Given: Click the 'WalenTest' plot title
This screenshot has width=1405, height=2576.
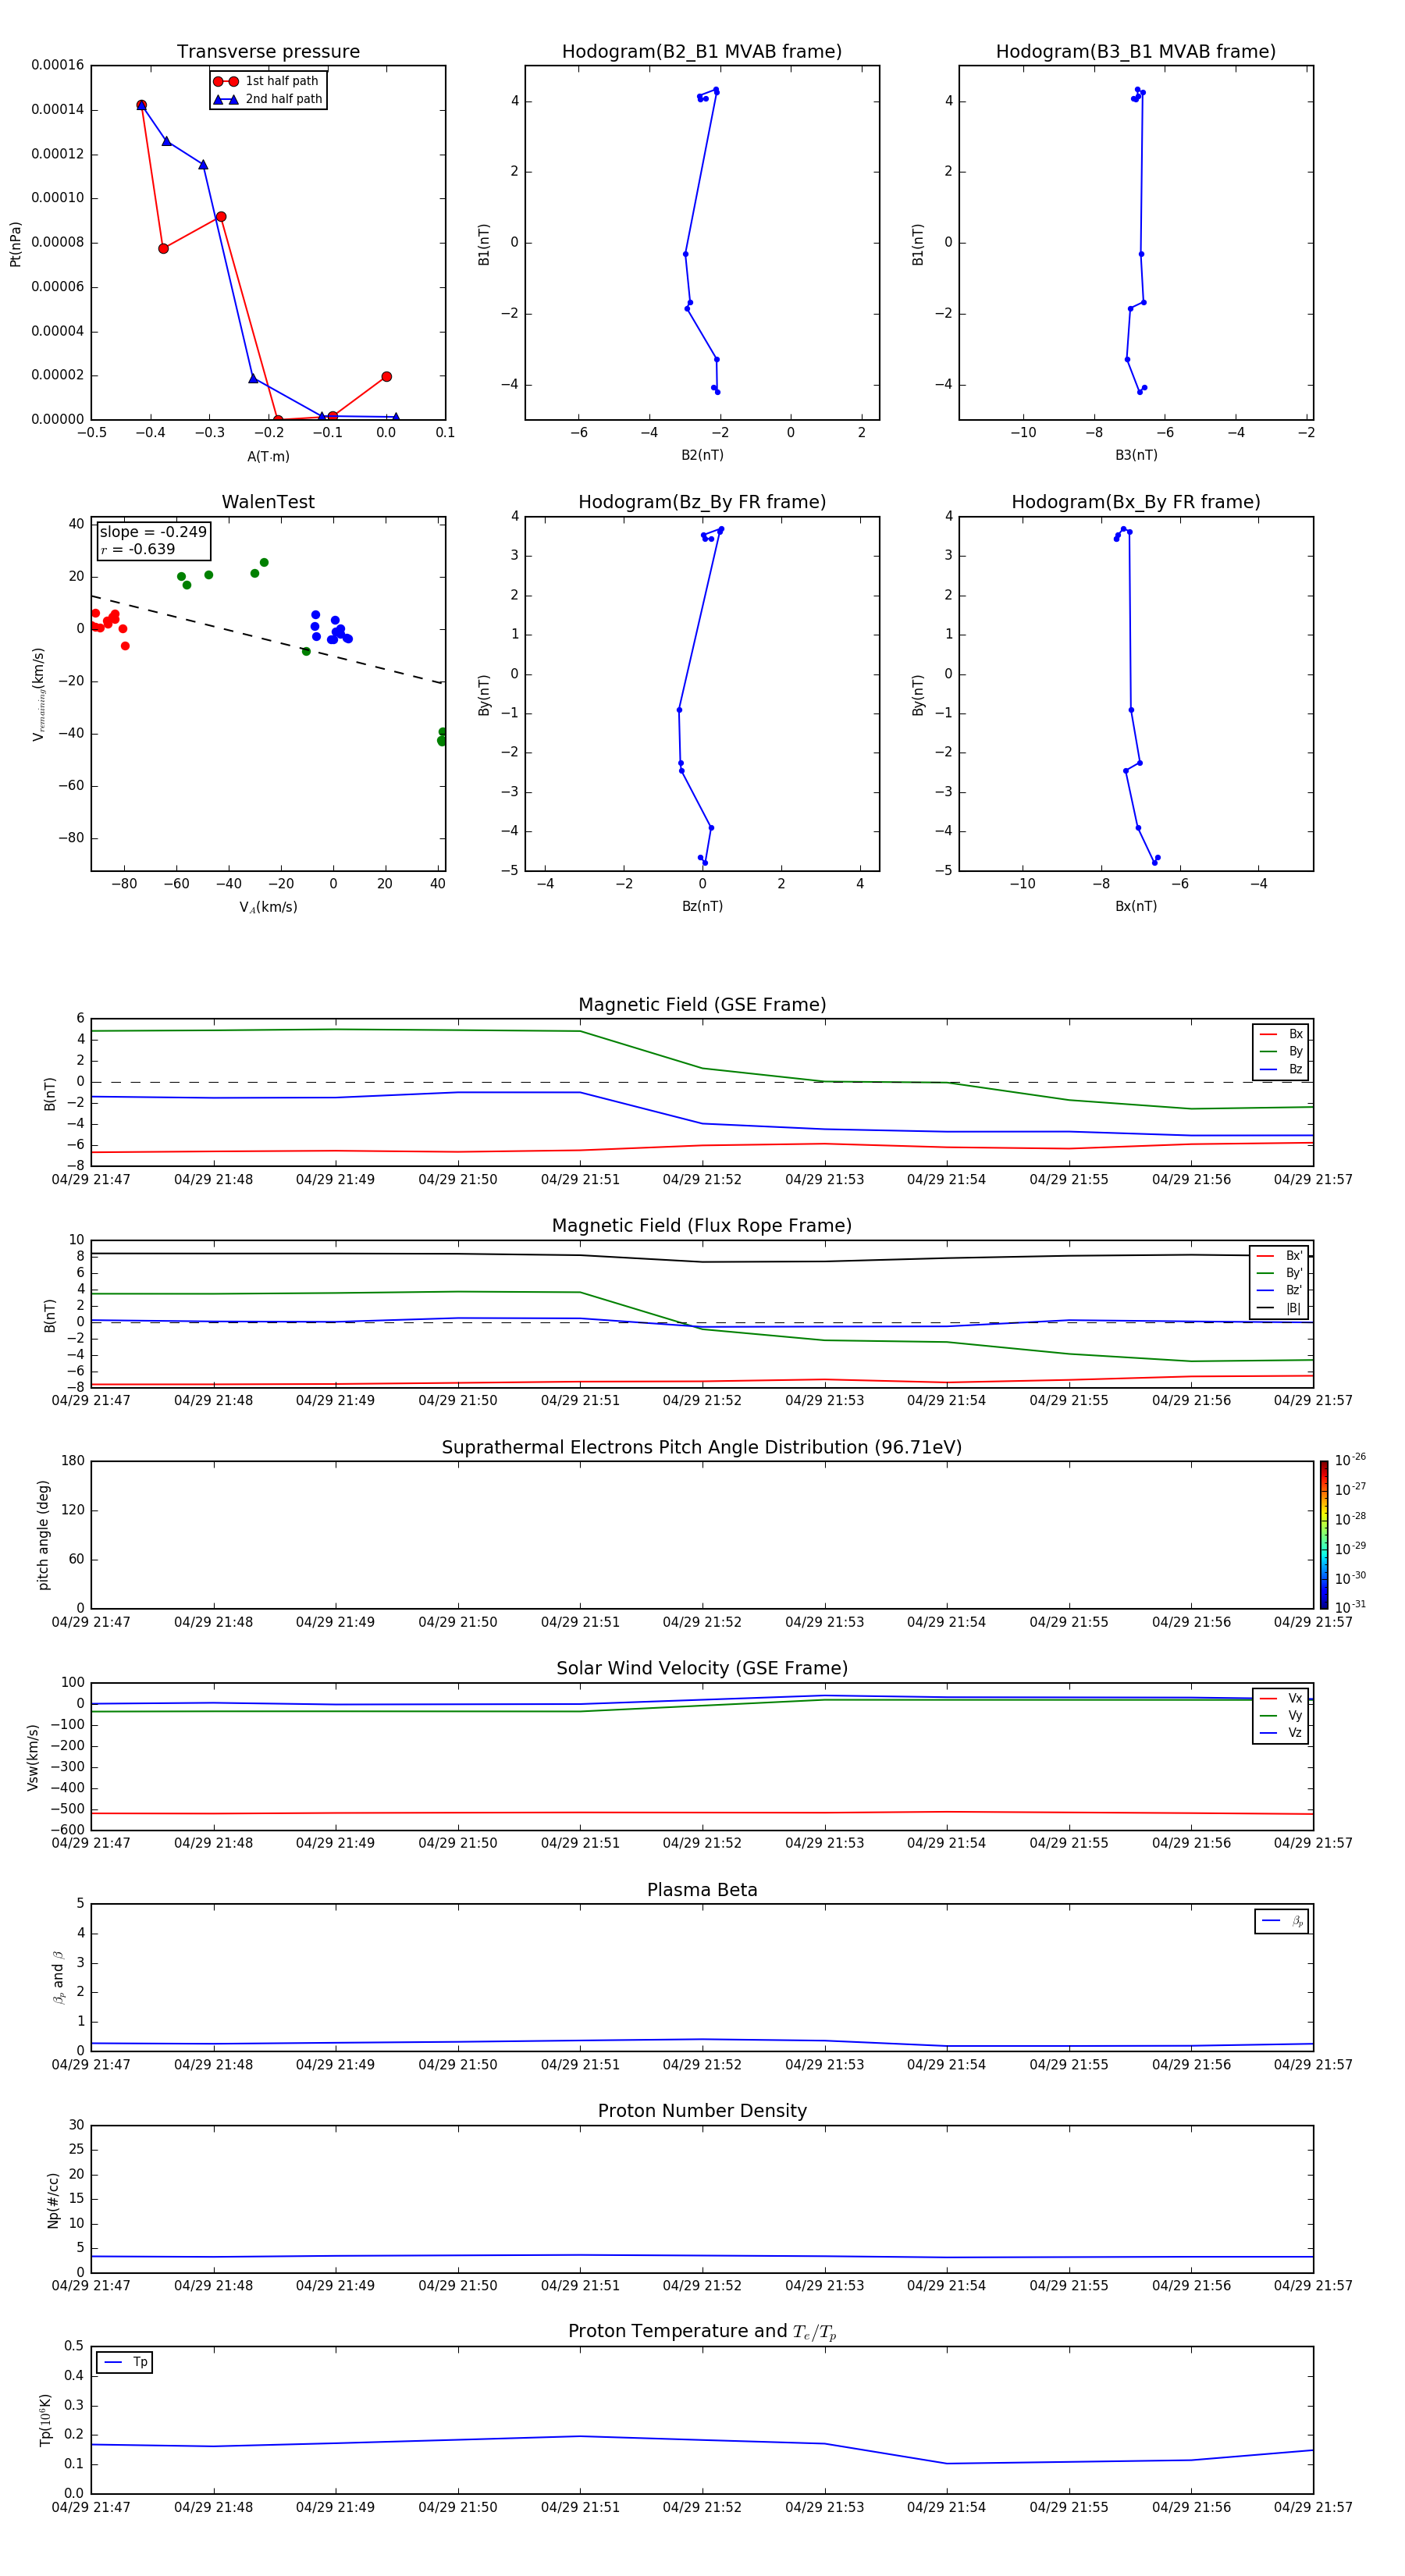Looking at the screenshot, I should tap(268, 502).
